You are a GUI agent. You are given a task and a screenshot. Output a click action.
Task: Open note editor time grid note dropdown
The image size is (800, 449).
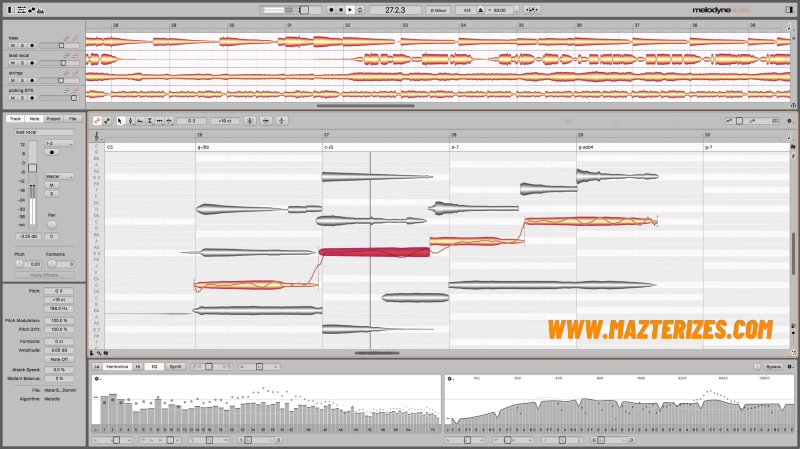789,136
